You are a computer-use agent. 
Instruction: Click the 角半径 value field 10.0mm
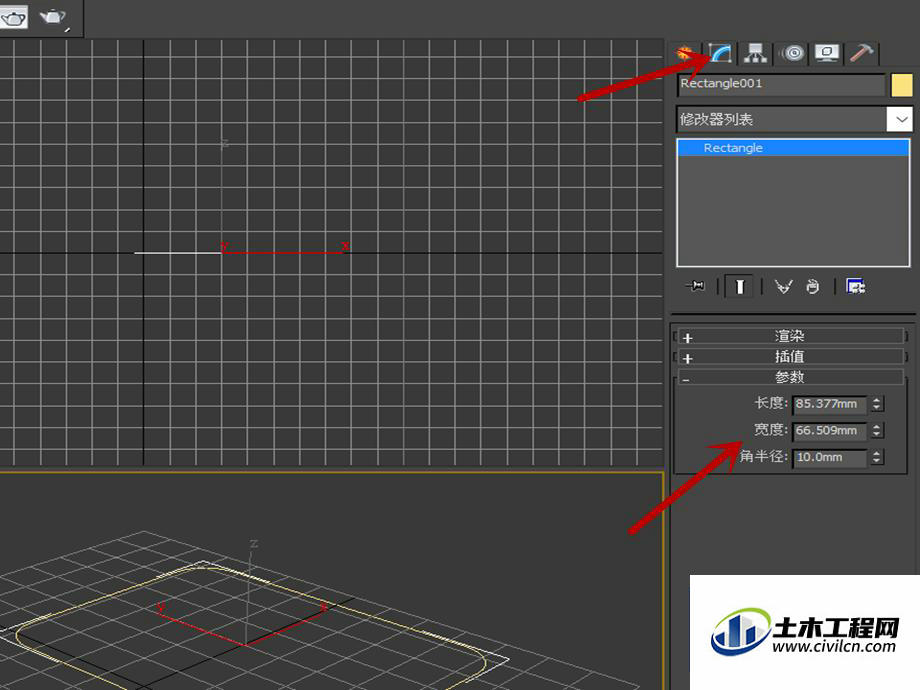coord(829,457)
